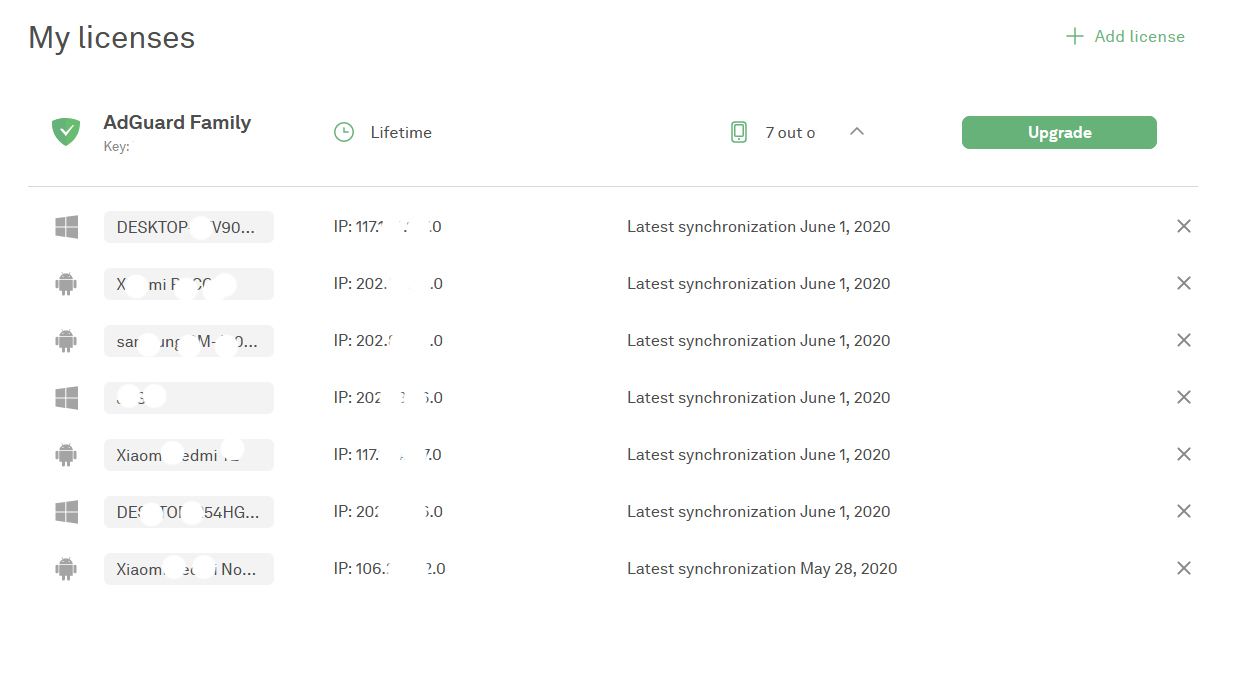Select the last Xiaomi No... device name field

[x=188, y=569]
